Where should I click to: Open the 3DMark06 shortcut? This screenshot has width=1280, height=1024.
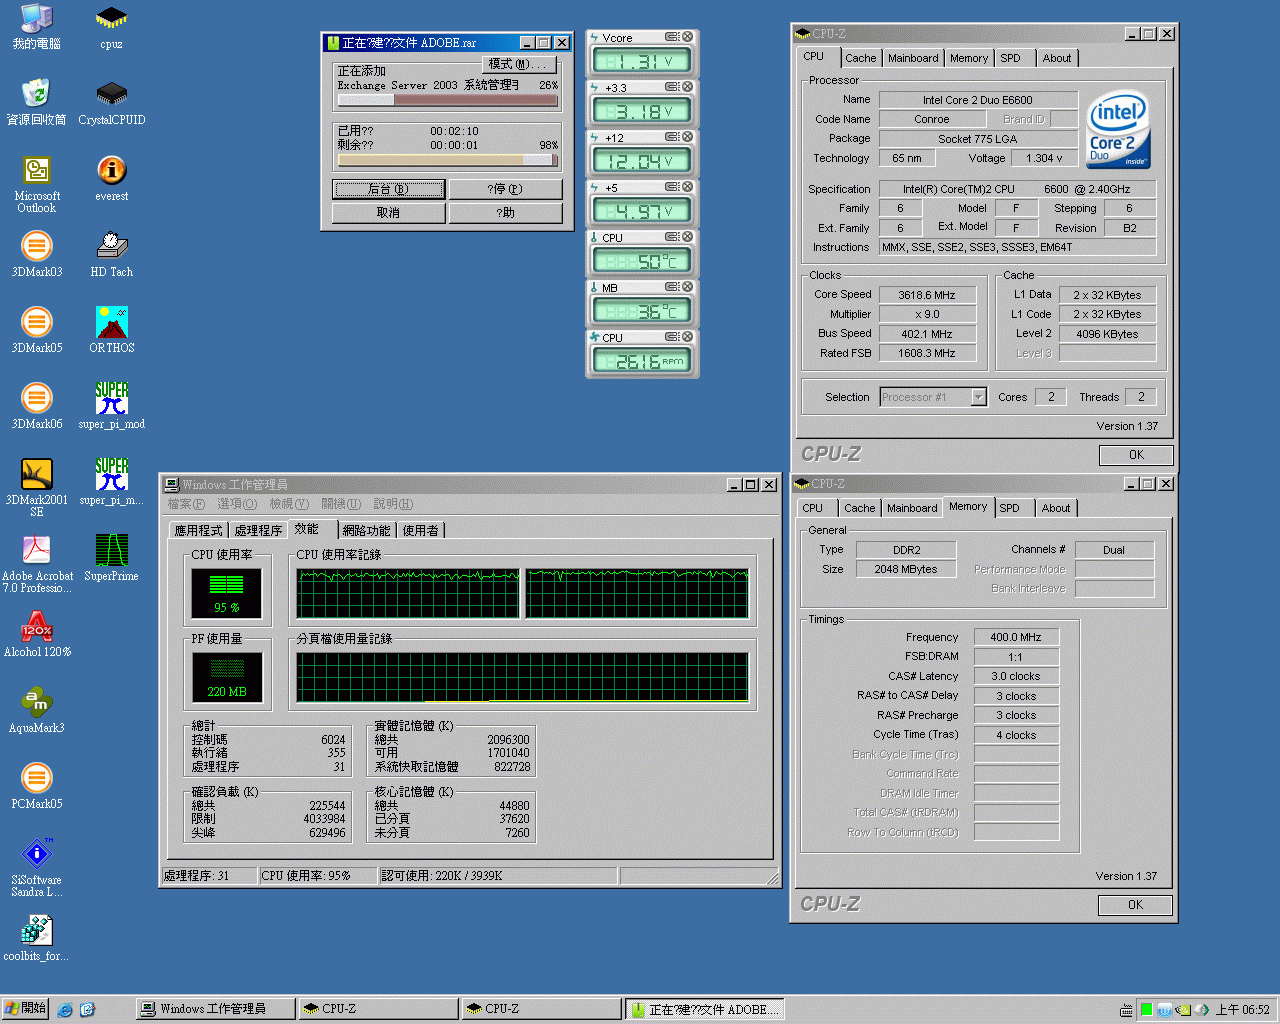(37, 400)
